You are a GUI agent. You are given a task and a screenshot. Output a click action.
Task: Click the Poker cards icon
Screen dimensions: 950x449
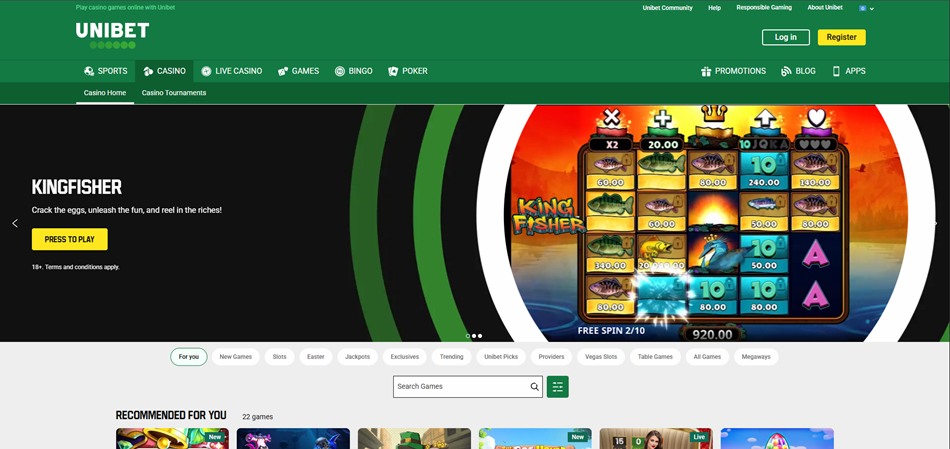click(393, 71)
